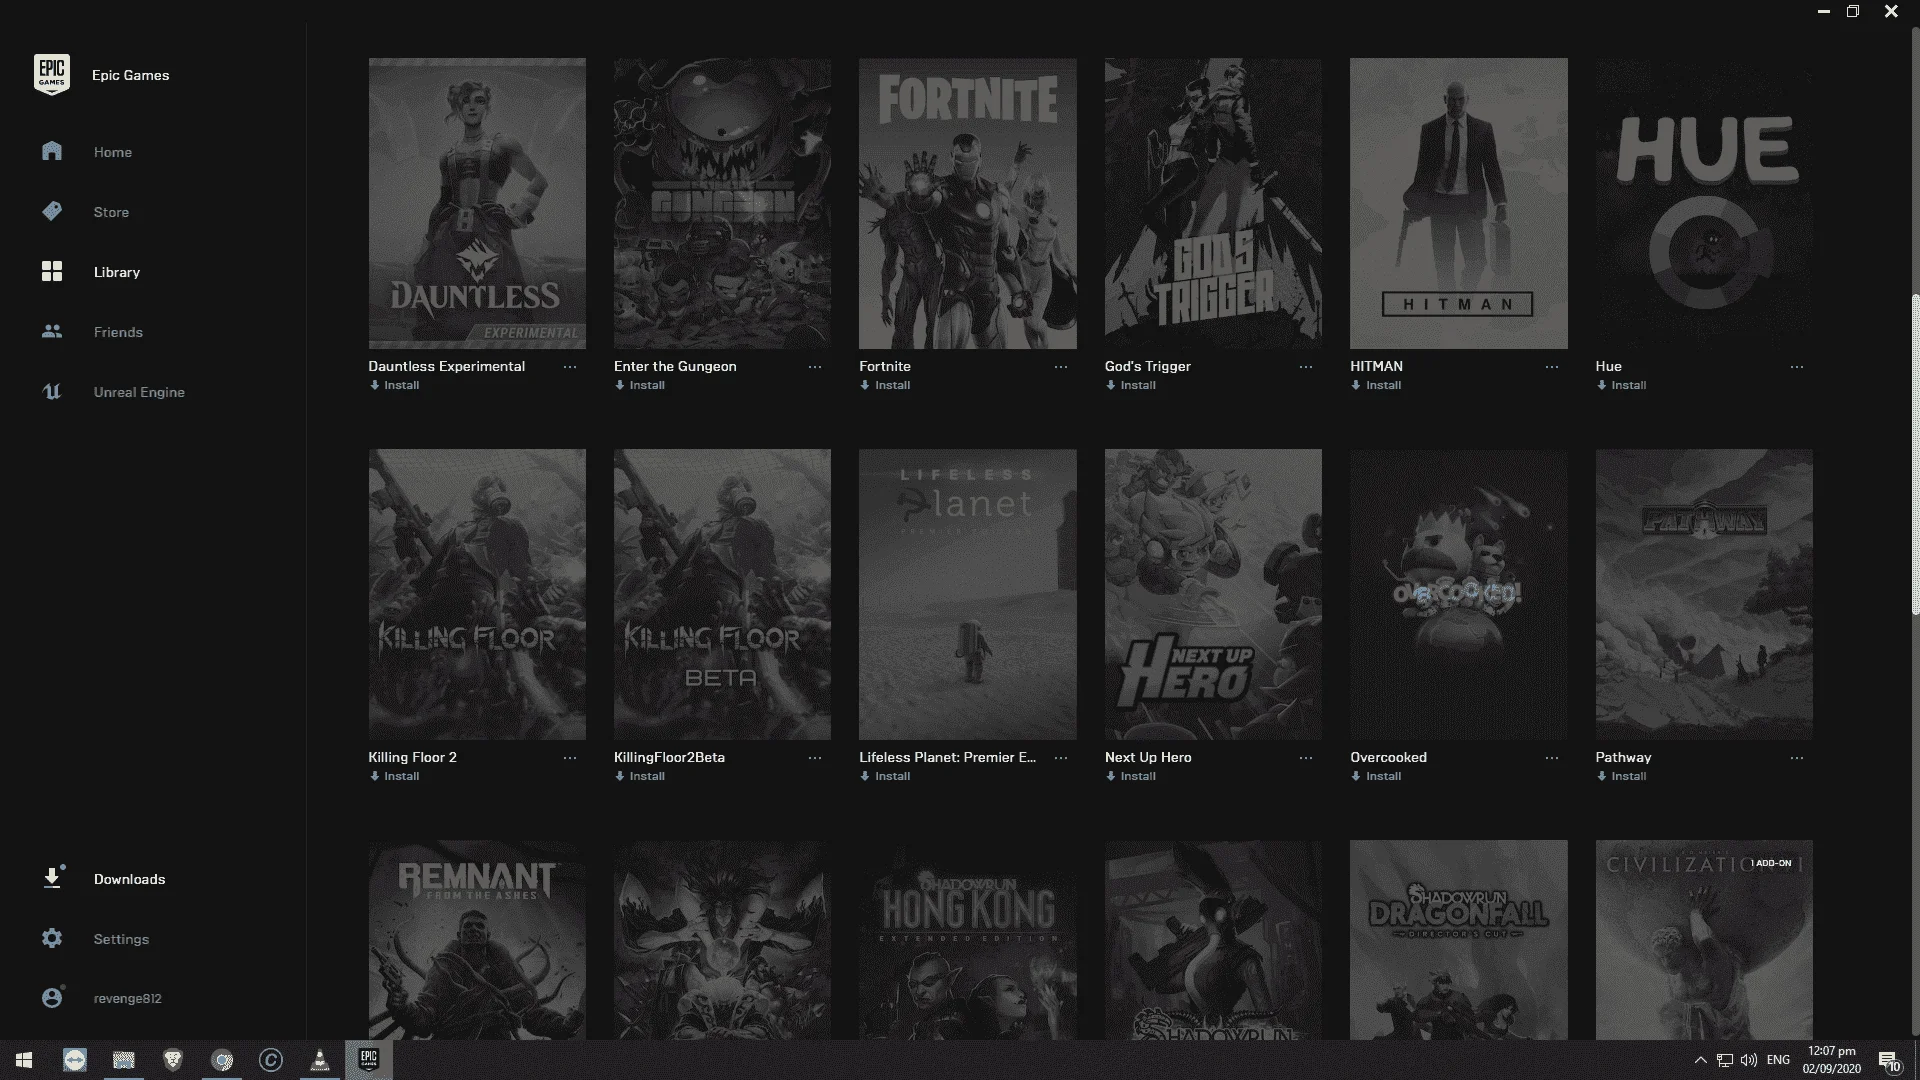This screenshot has height=1080, width=1920.
Task: Install Dauntless Experimental
Action: point(394,385)
